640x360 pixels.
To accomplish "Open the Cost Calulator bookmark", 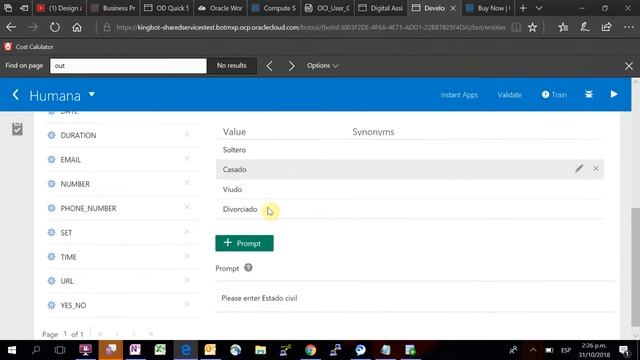I will pyautogui.click(x=29, y=47).
